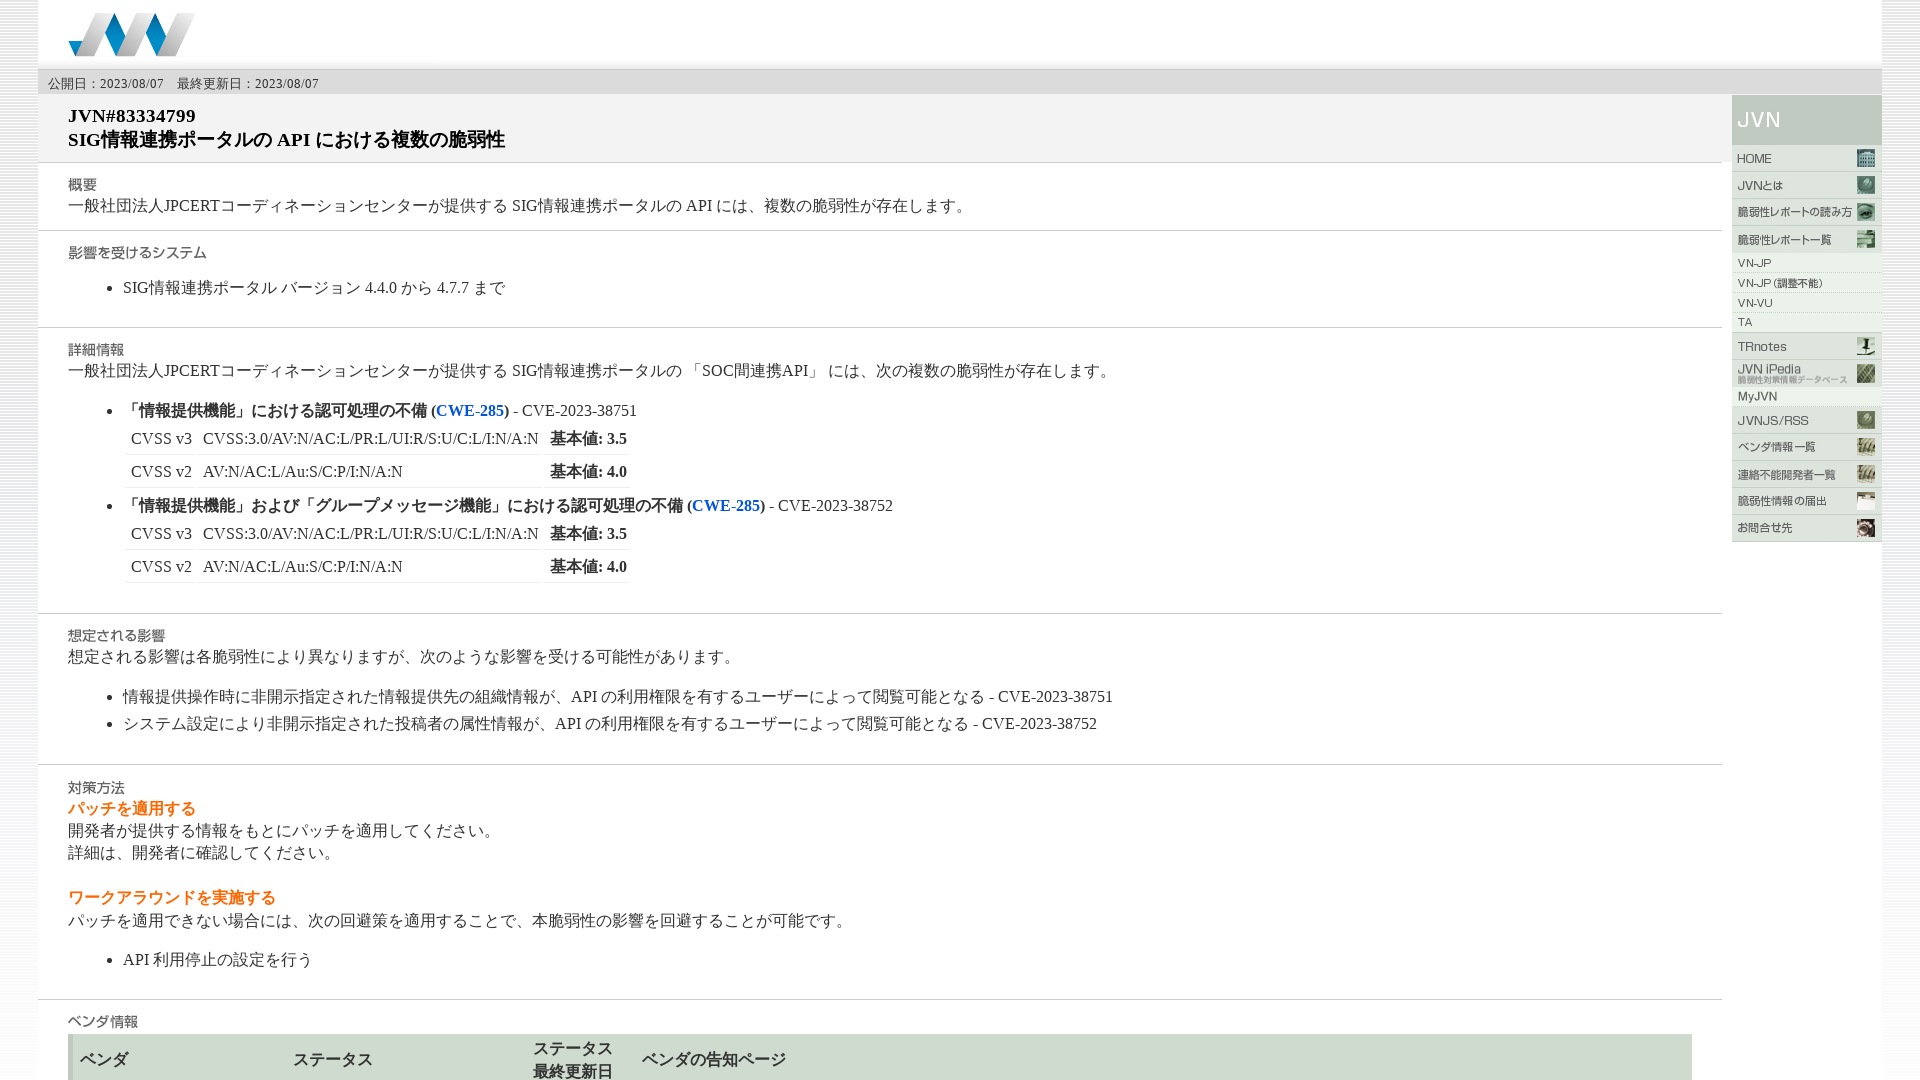Image resolution: width=1920 pixels, height=1080 pixels.
Task: Click the ベンダ情報 section heading
Action: pyautogui.click(x=103, y=1022)
